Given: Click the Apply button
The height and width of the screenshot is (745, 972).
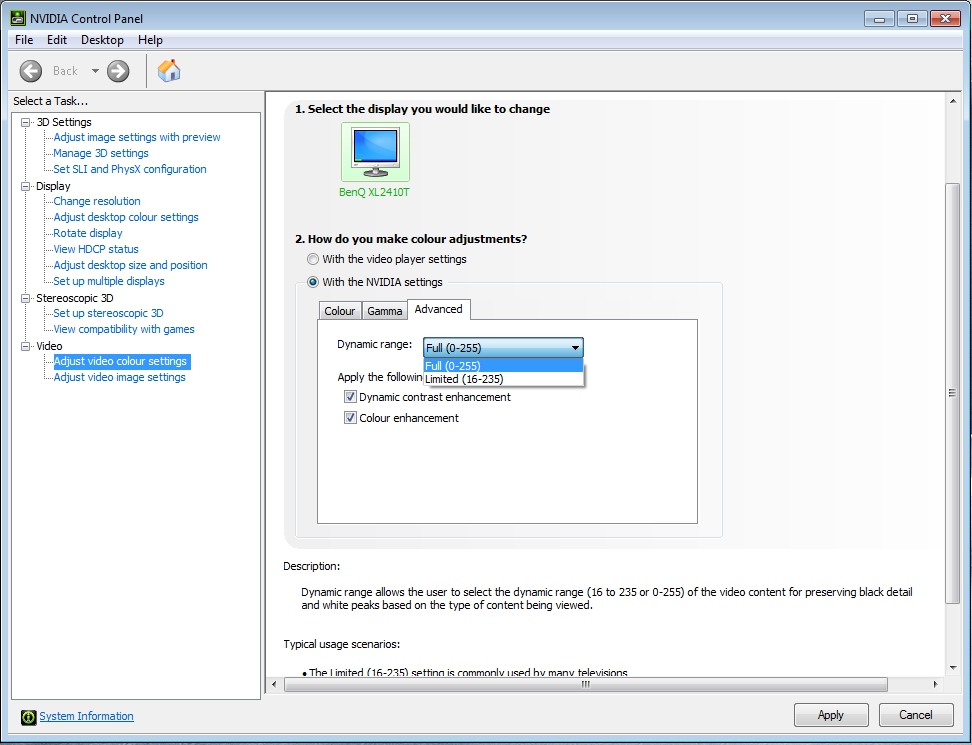Looking at the screenshot, I should click(831, 715).
